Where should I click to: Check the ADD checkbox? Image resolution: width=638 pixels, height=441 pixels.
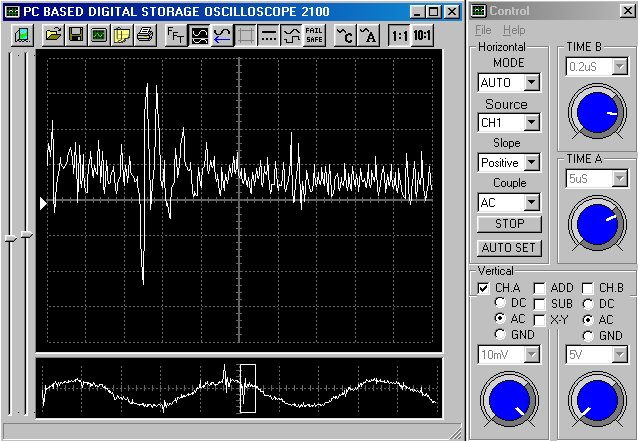click(540, 288)
